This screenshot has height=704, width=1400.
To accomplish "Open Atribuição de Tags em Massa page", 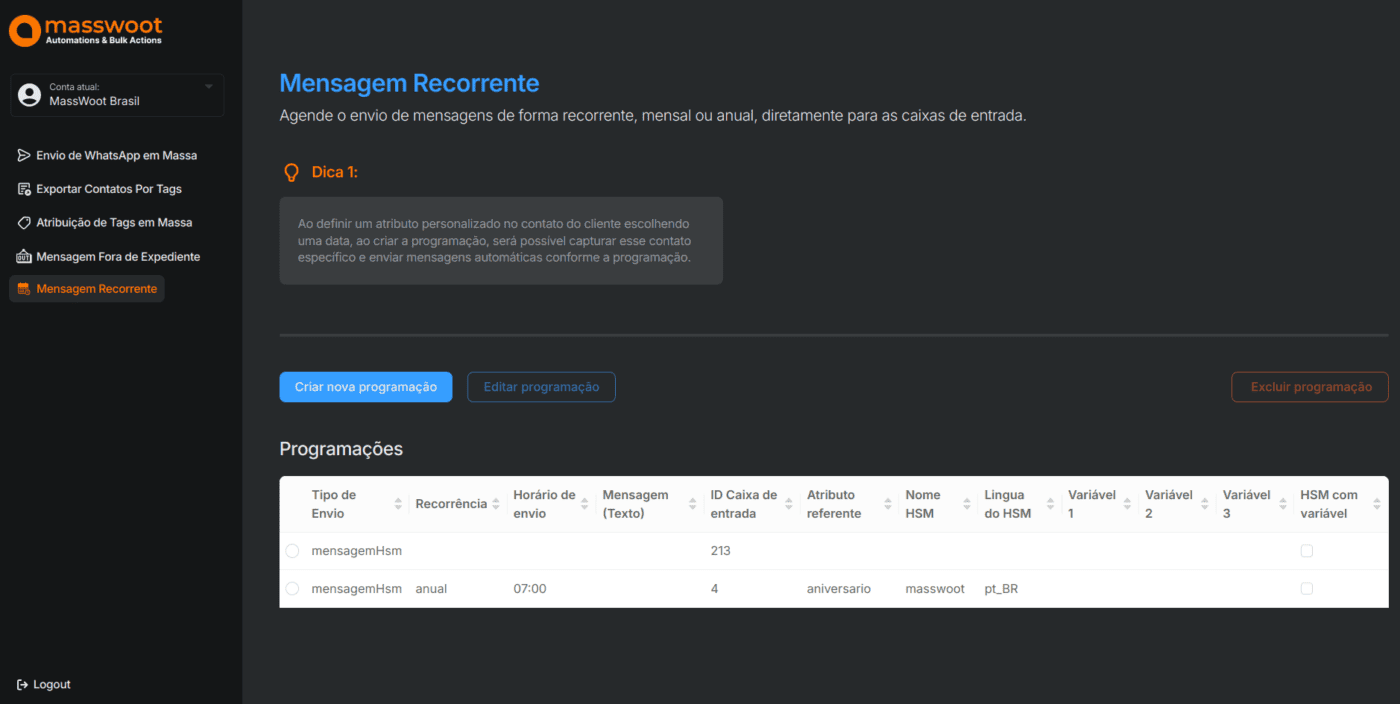I will 114,223.
